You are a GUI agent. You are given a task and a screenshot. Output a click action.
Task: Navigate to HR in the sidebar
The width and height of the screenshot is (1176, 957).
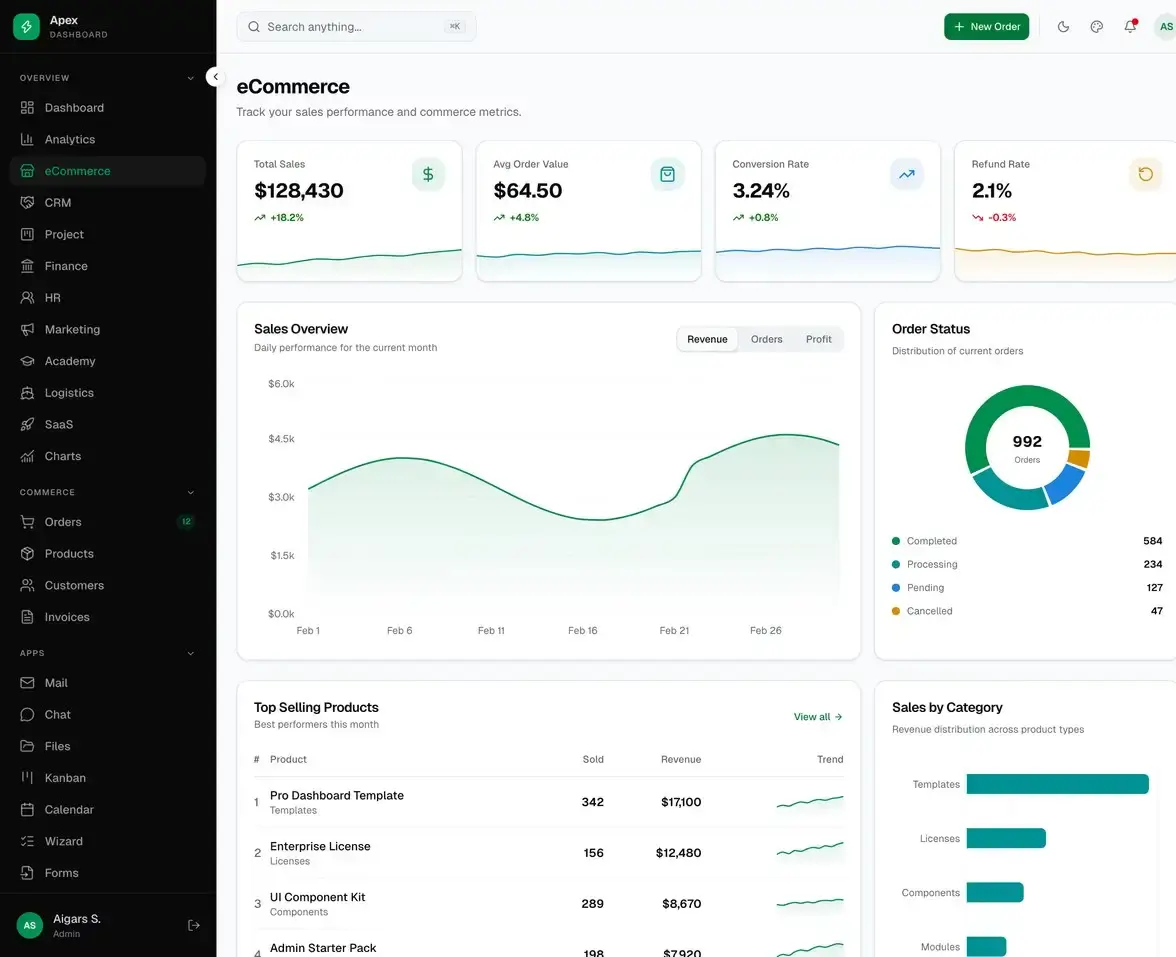coord(107,298)
